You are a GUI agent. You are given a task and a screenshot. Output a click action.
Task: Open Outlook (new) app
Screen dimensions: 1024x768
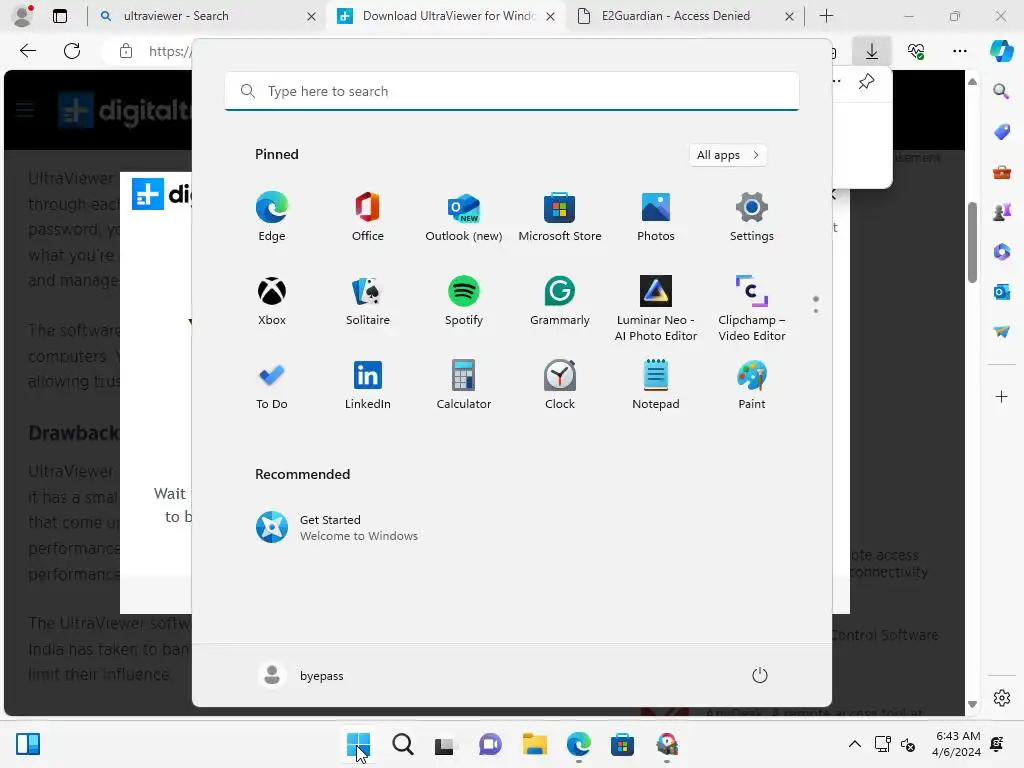(464, 217)
